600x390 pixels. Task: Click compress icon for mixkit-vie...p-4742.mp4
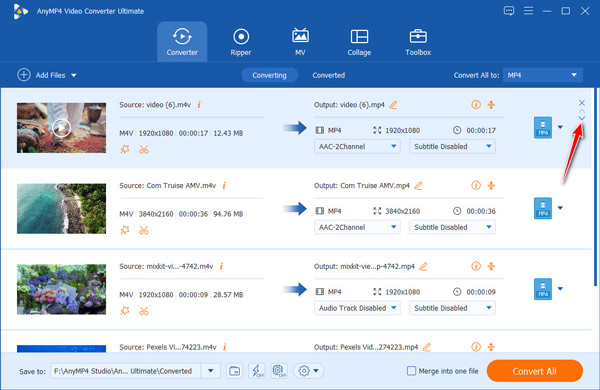pos(491,266)
